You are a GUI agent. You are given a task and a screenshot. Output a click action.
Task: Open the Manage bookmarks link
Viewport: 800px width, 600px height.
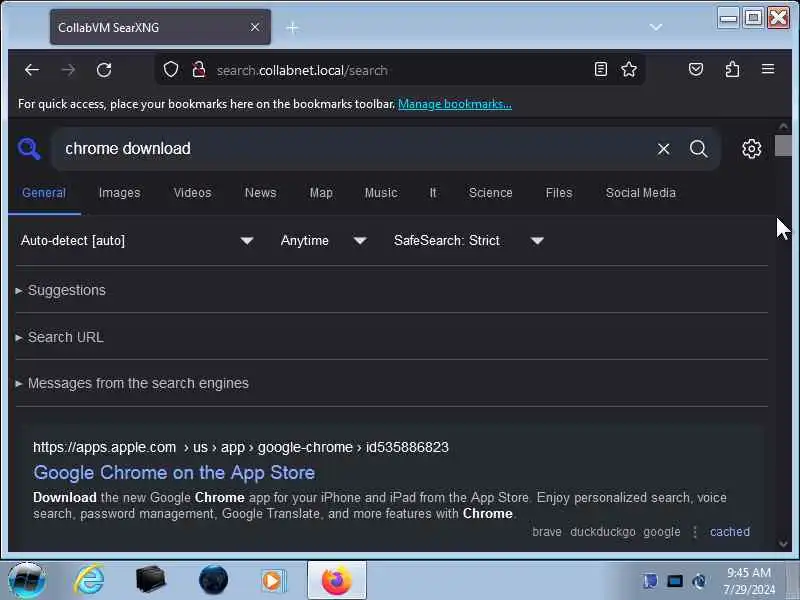455,104
